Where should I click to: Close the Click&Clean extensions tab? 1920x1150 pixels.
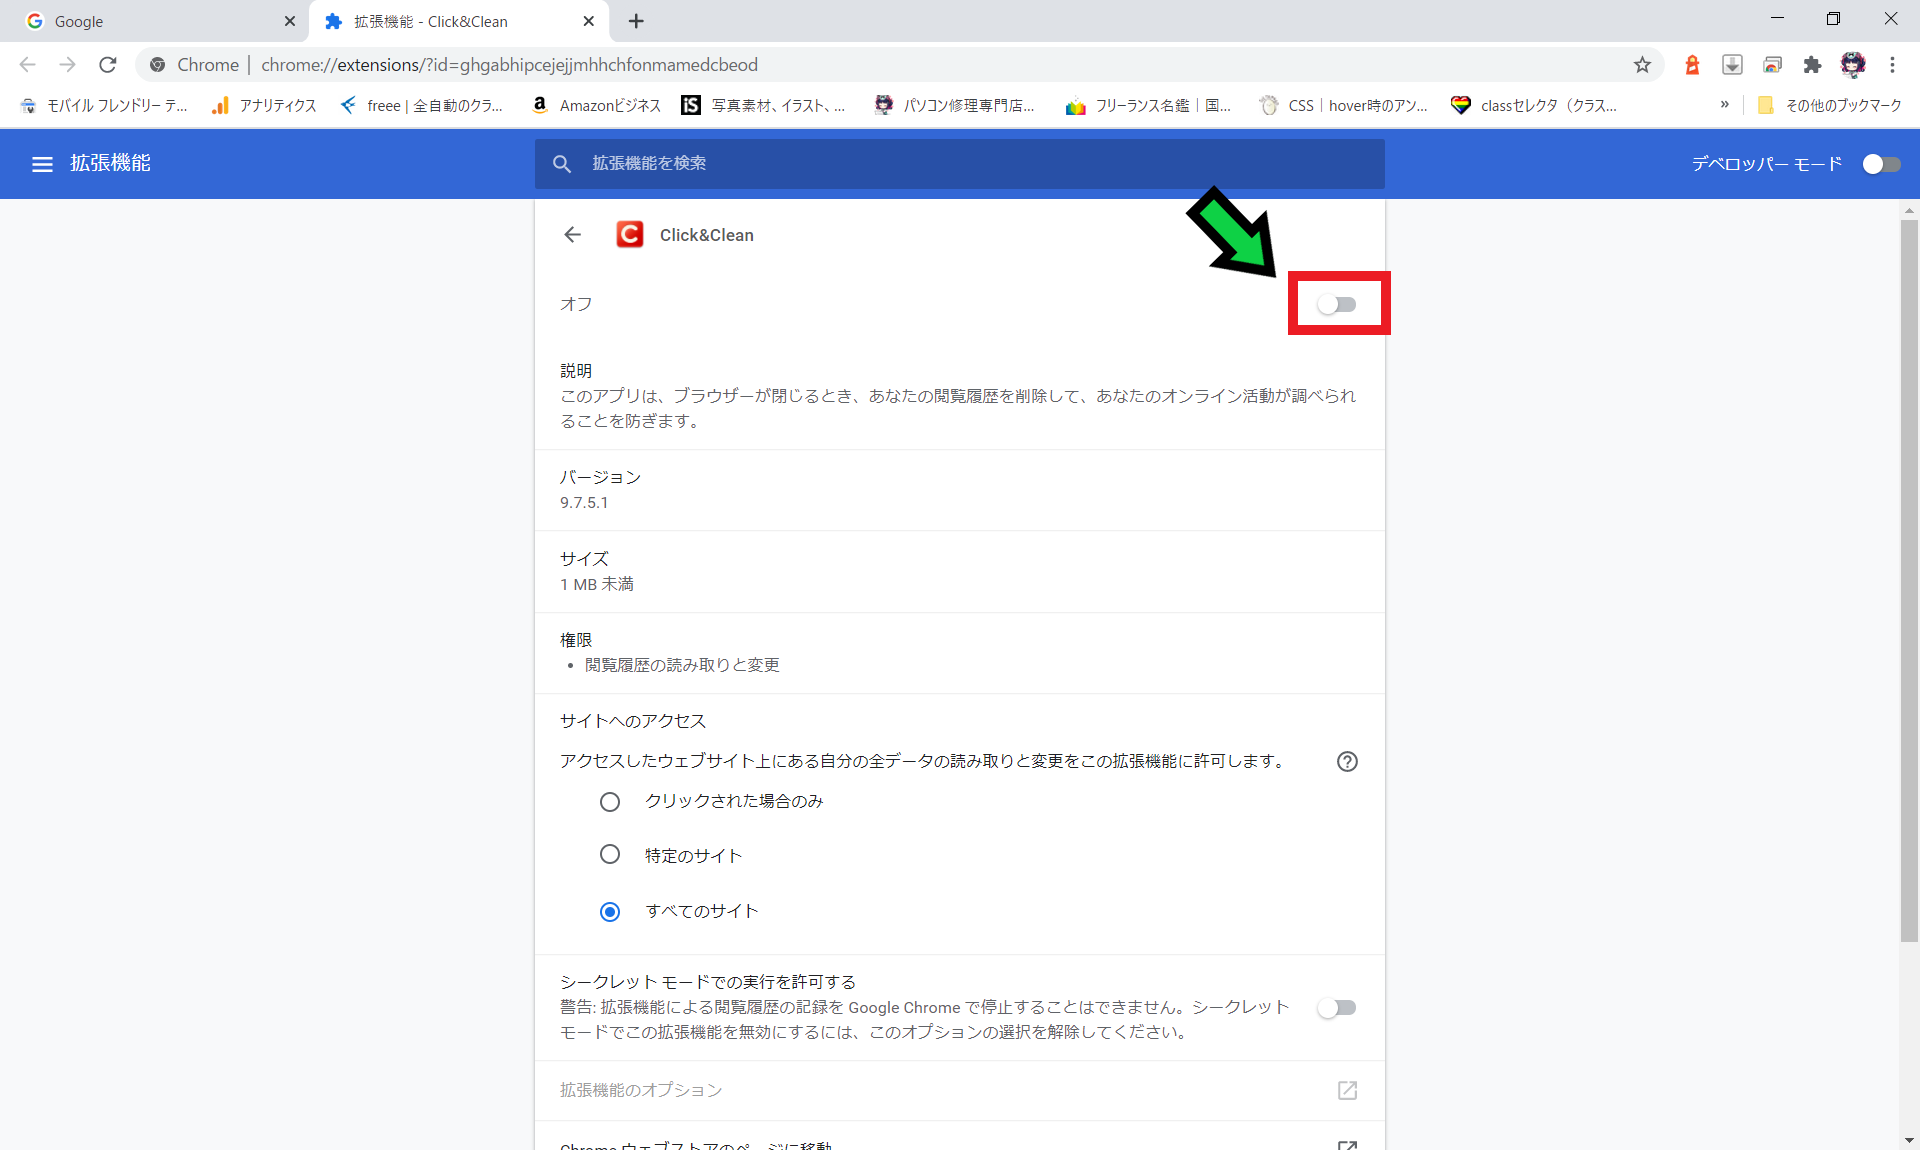click(x=588, y=21)
